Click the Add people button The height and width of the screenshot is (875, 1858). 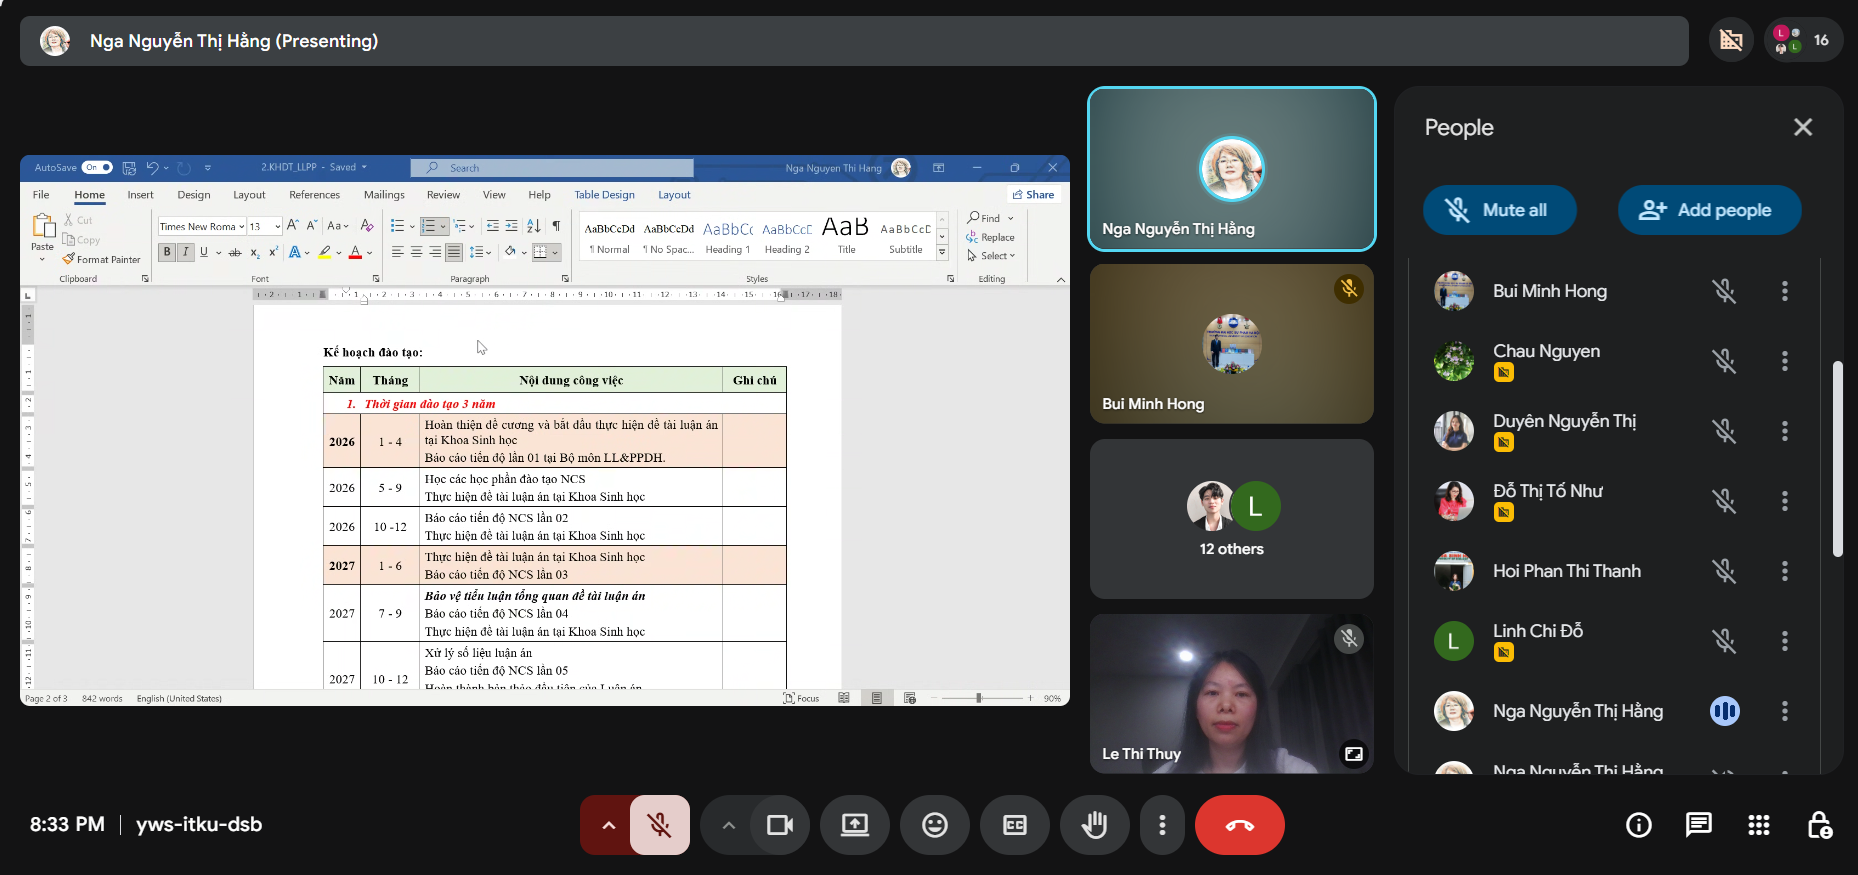(x=1709, y=210)
